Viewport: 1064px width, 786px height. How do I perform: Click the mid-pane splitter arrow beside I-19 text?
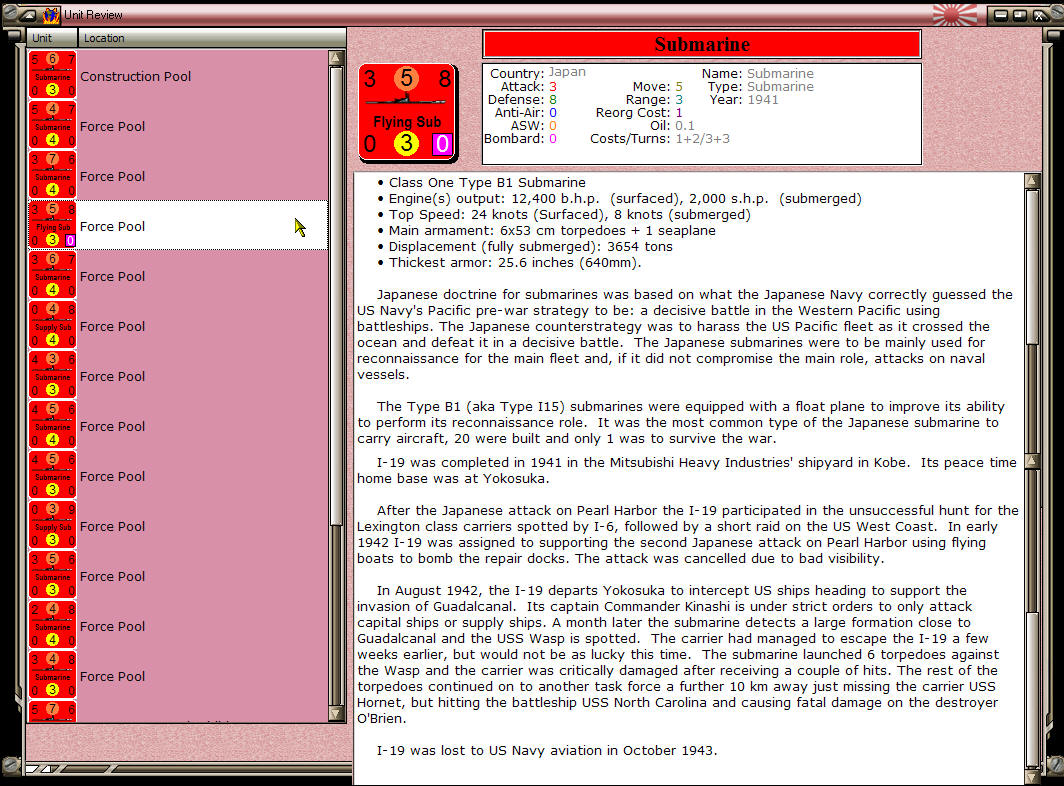pyautogui.click(x=1032, y=462)
